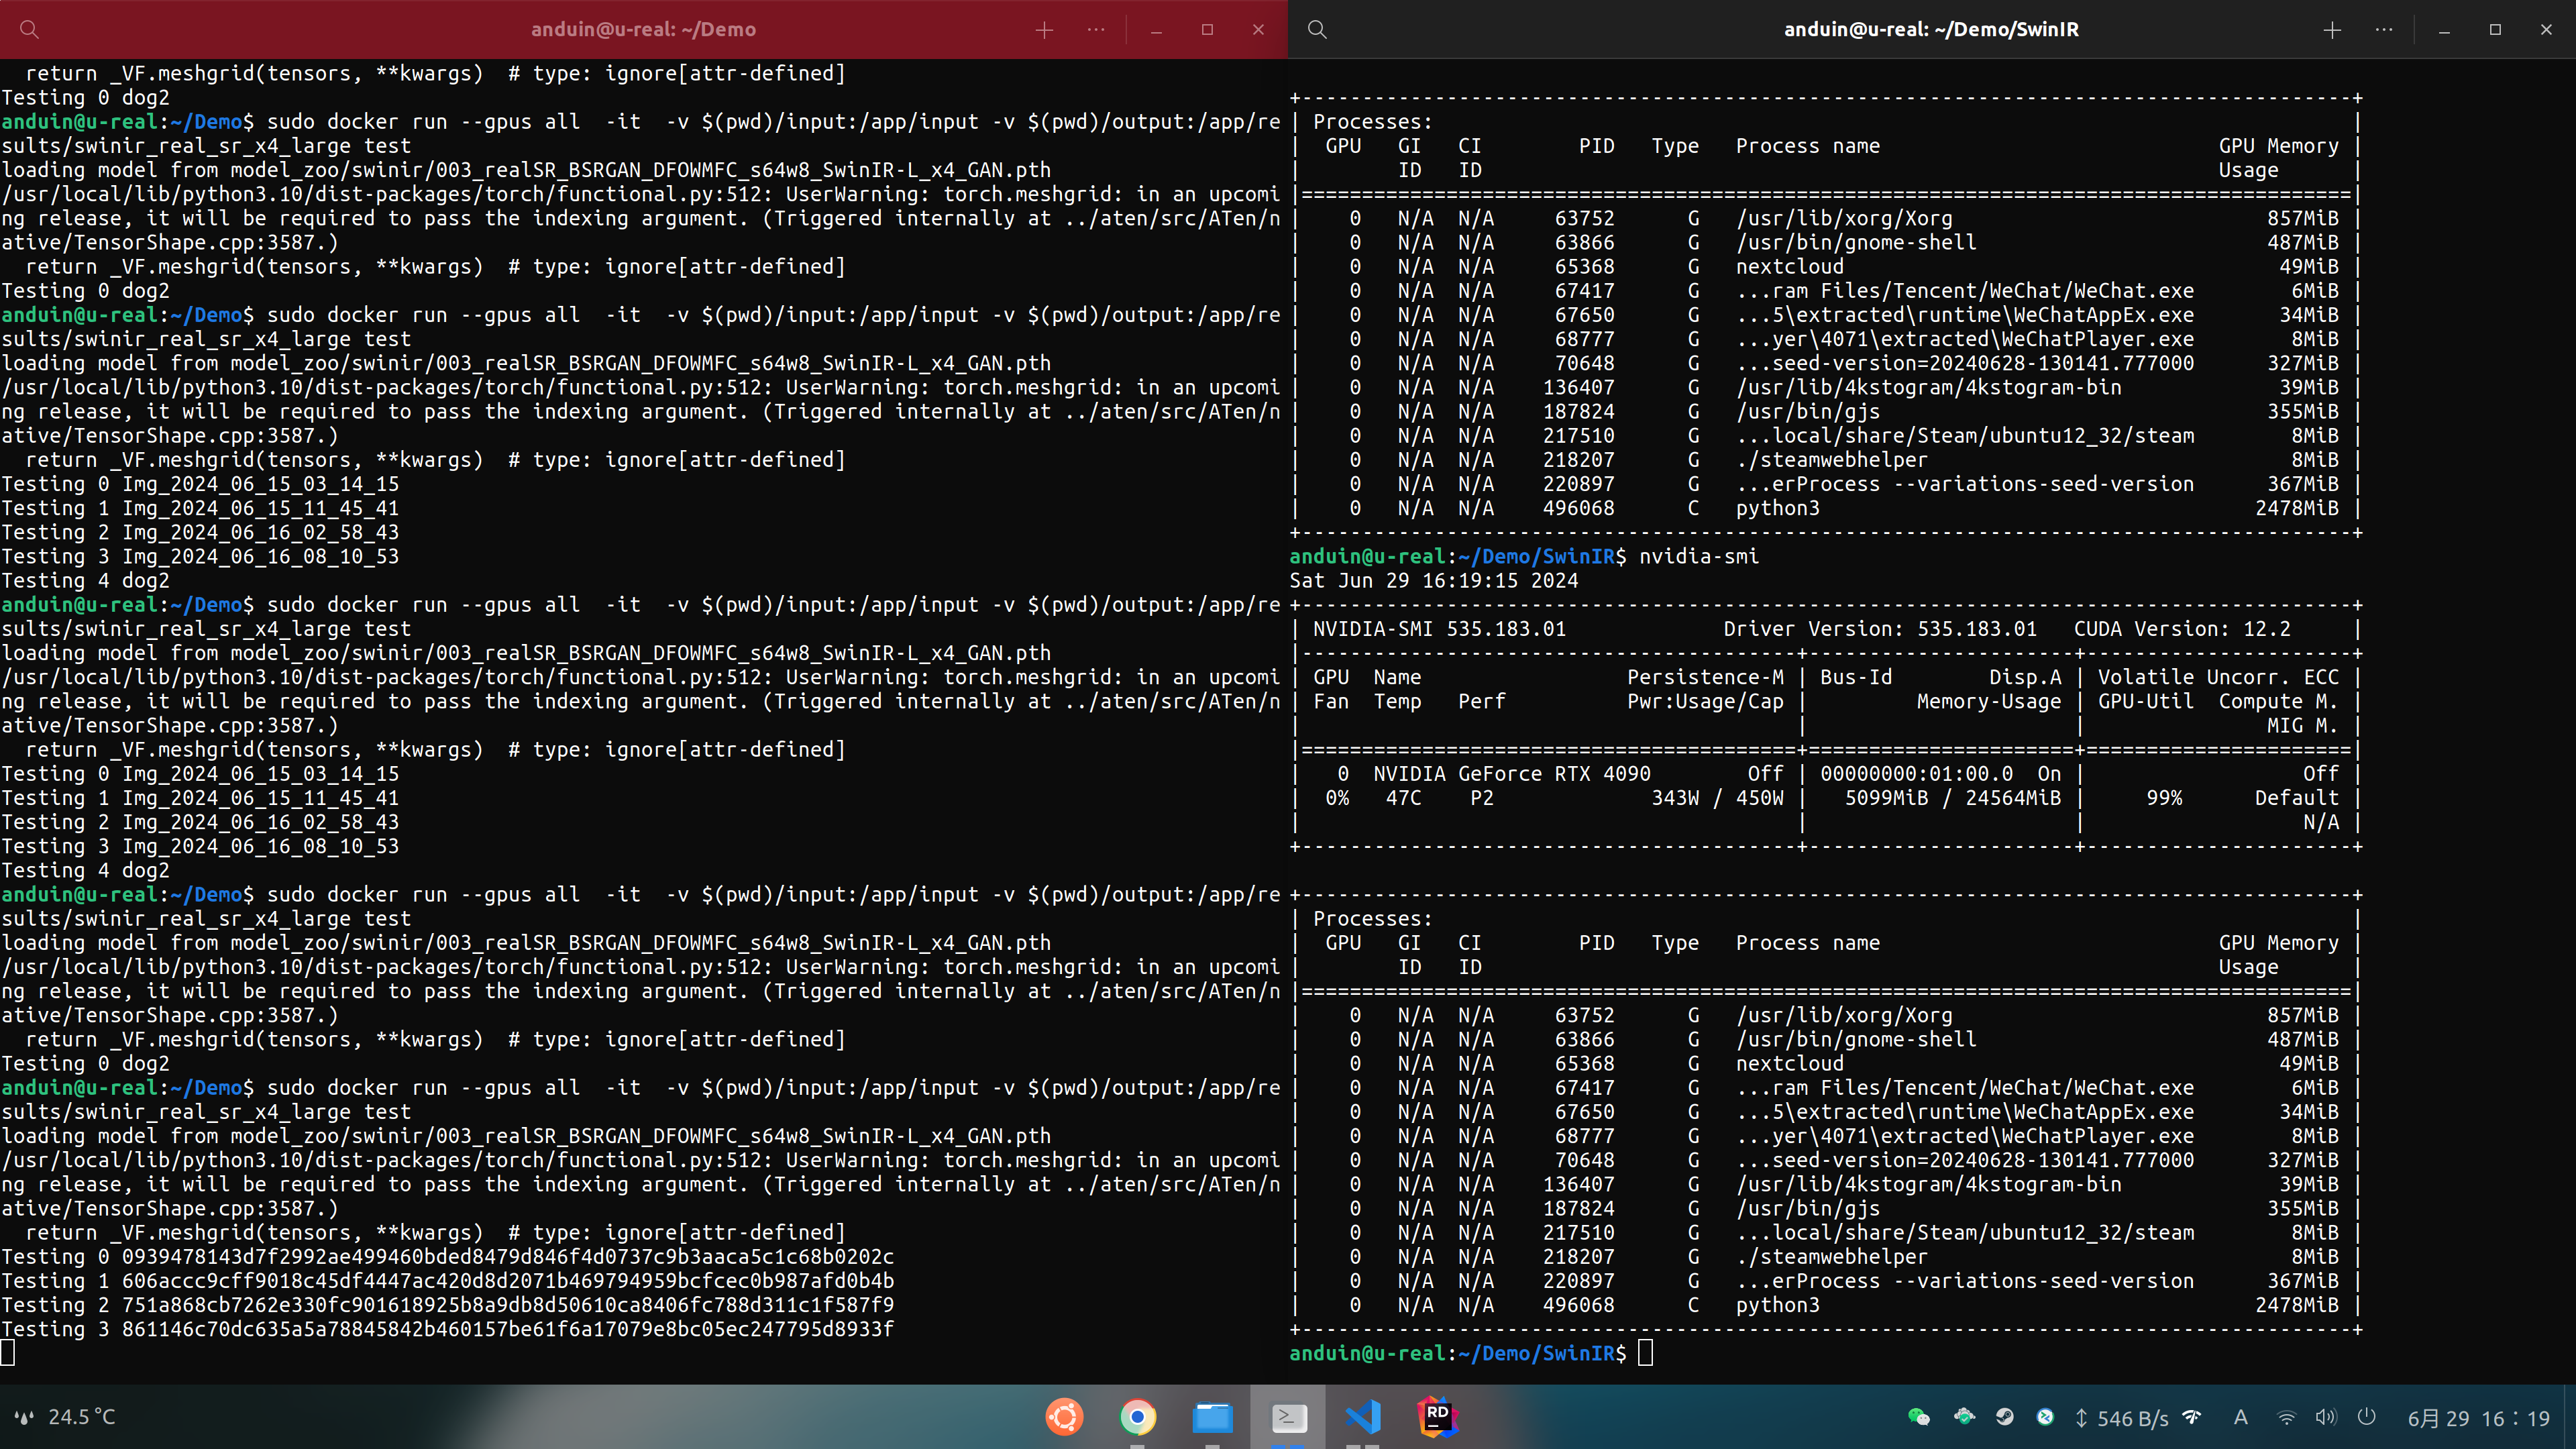This screenshot has width=2576, height=1449.
Task: Open Ubuntu launcher icon in taskbar
Action: [1064, 1417]
